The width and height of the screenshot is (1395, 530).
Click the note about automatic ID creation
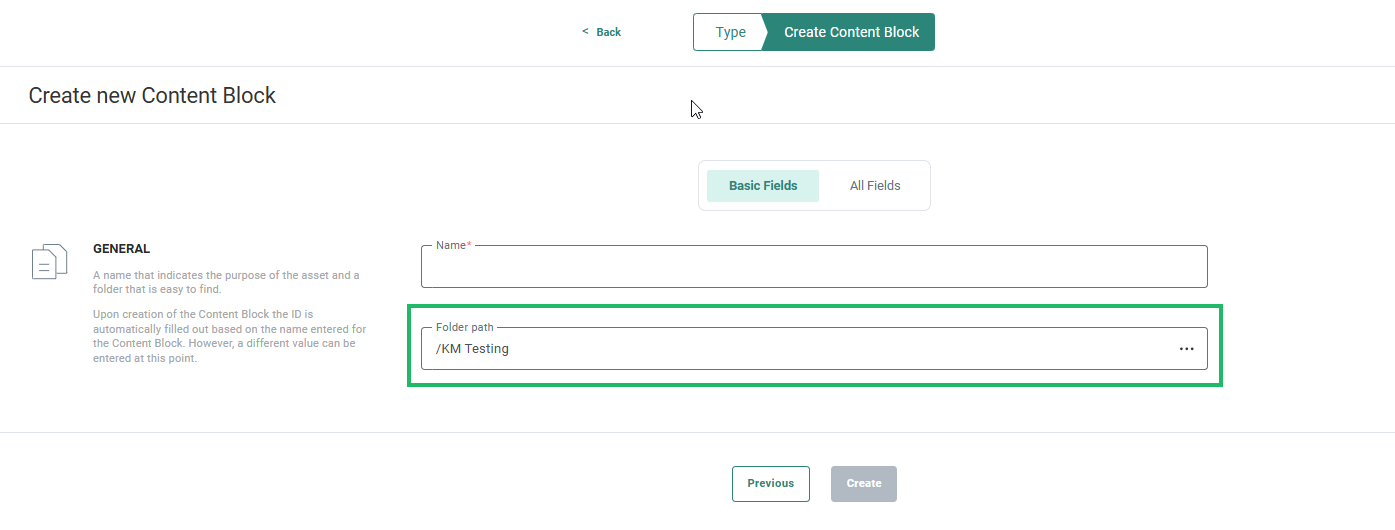(229, 336)
